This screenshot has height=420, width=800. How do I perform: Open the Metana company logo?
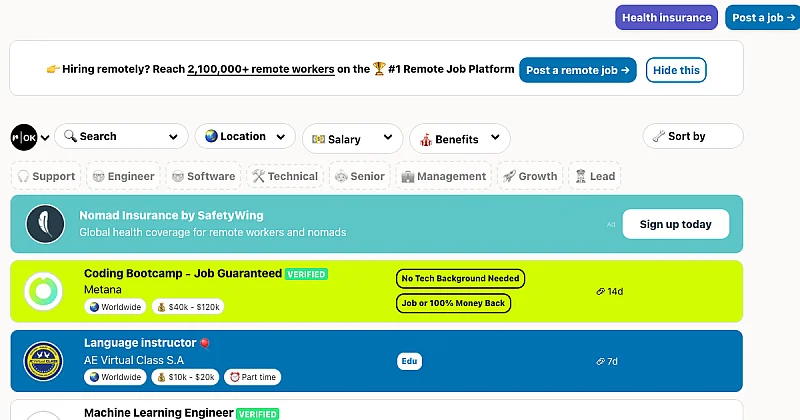point(44,291)
